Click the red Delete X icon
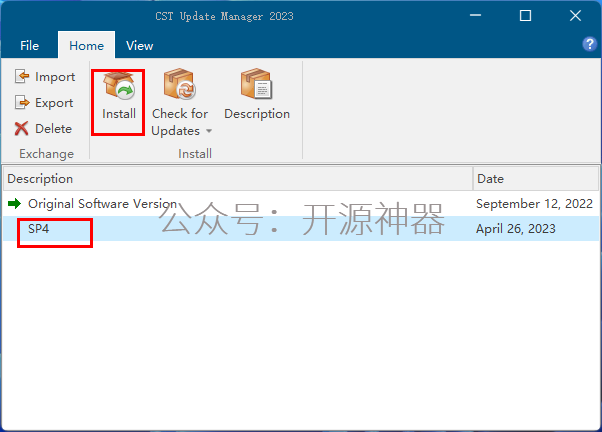This screenshot has height=432, width=602. tap(22, 129)
